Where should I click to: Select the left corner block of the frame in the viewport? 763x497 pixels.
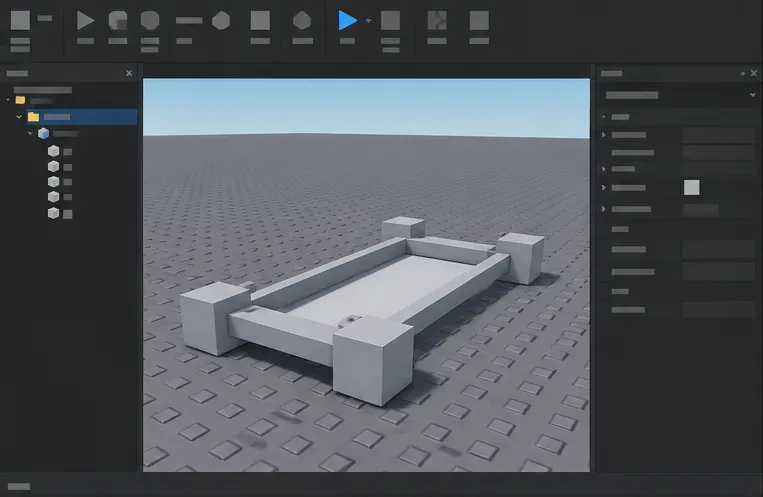click(214, 317)
